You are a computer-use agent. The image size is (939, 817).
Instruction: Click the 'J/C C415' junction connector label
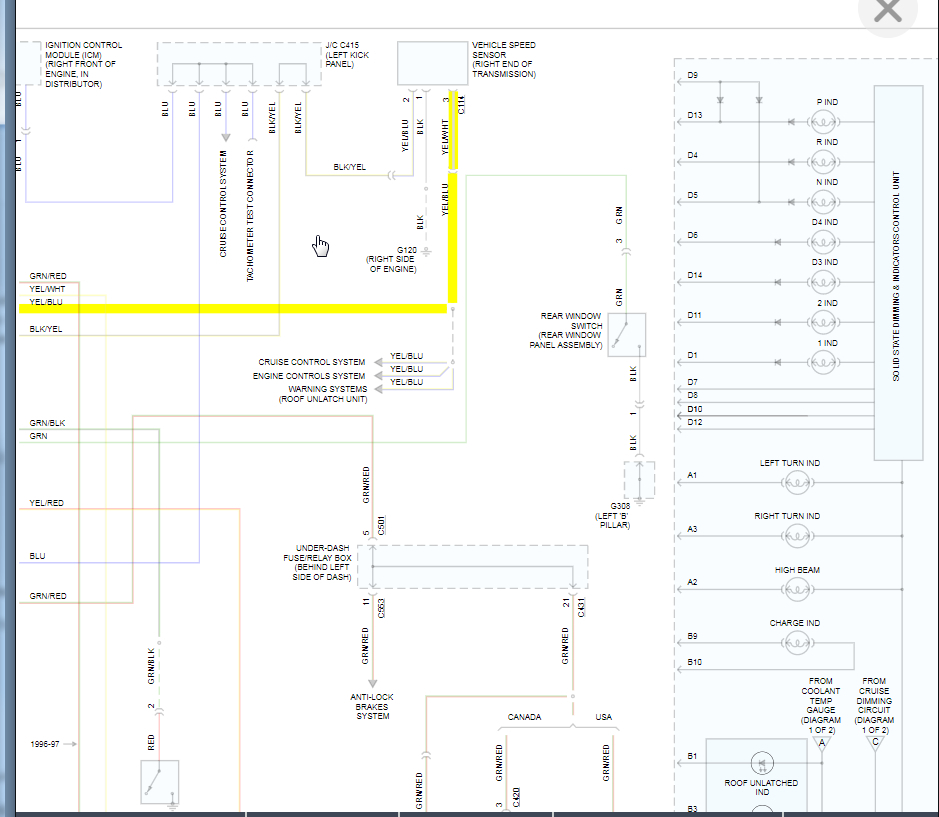tap(347, 55)
